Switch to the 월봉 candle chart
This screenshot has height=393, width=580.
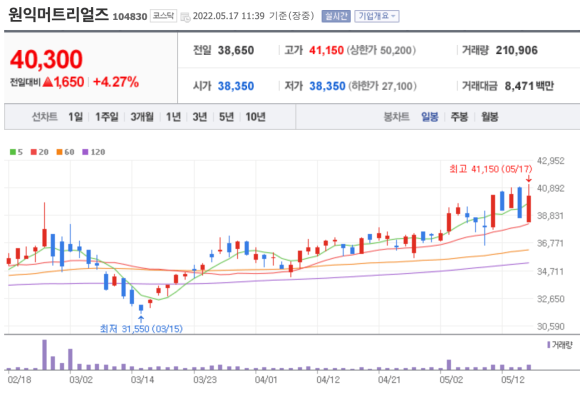pyautogui.click(x=490, y=117)
